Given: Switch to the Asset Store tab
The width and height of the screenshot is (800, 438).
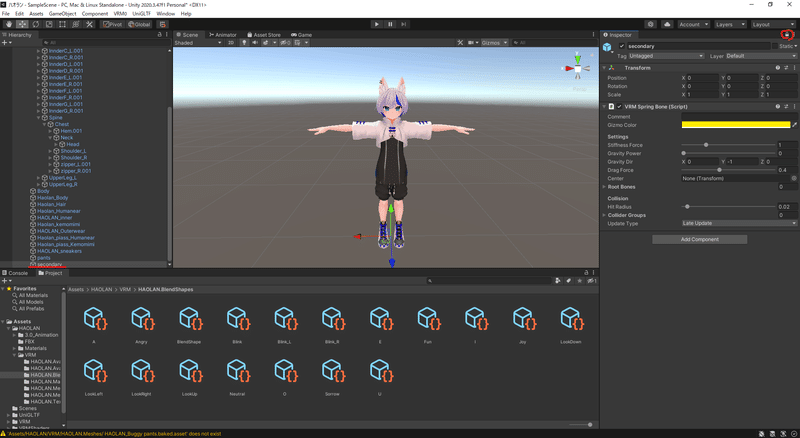Looking at the screenshot, I should coord(264,35).
